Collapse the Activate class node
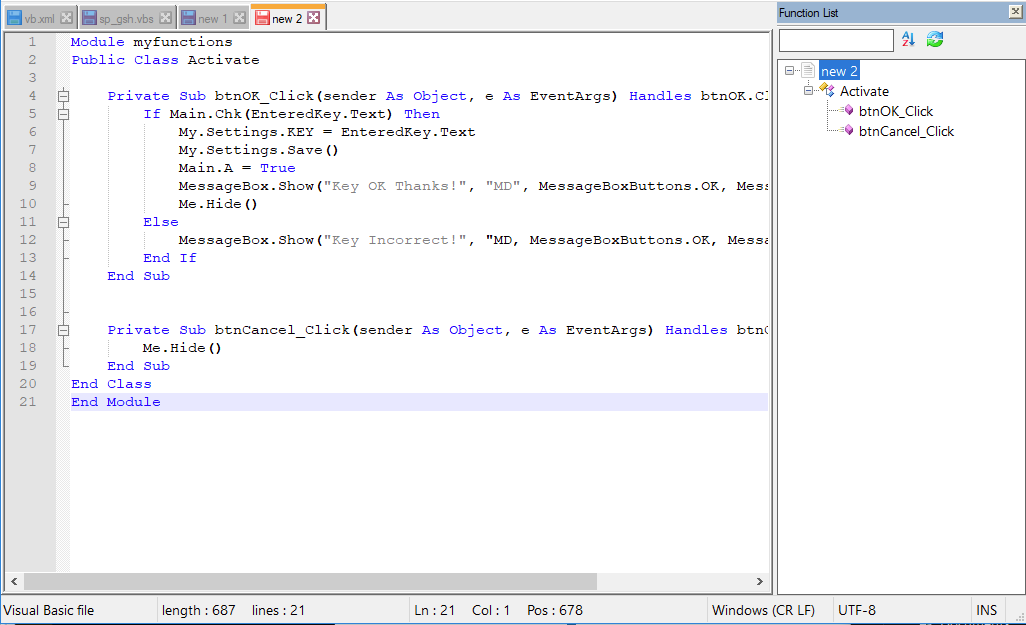The image size is (1026, 625). pos(809,90)
